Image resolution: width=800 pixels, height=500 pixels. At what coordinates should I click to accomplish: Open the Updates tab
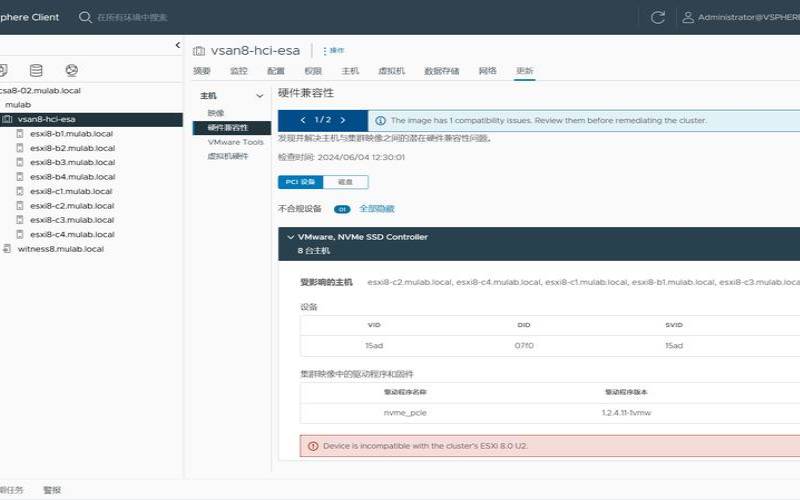coord(524,71)
